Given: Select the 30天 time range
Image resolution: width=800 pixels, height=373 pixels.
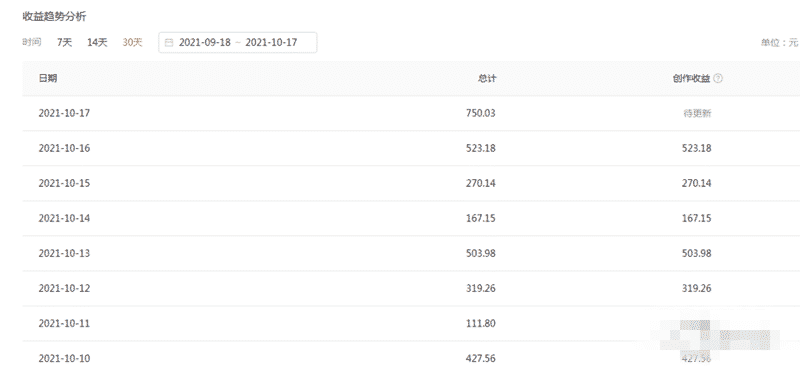Looking at the screenshot, I should [x=132, y=42].
